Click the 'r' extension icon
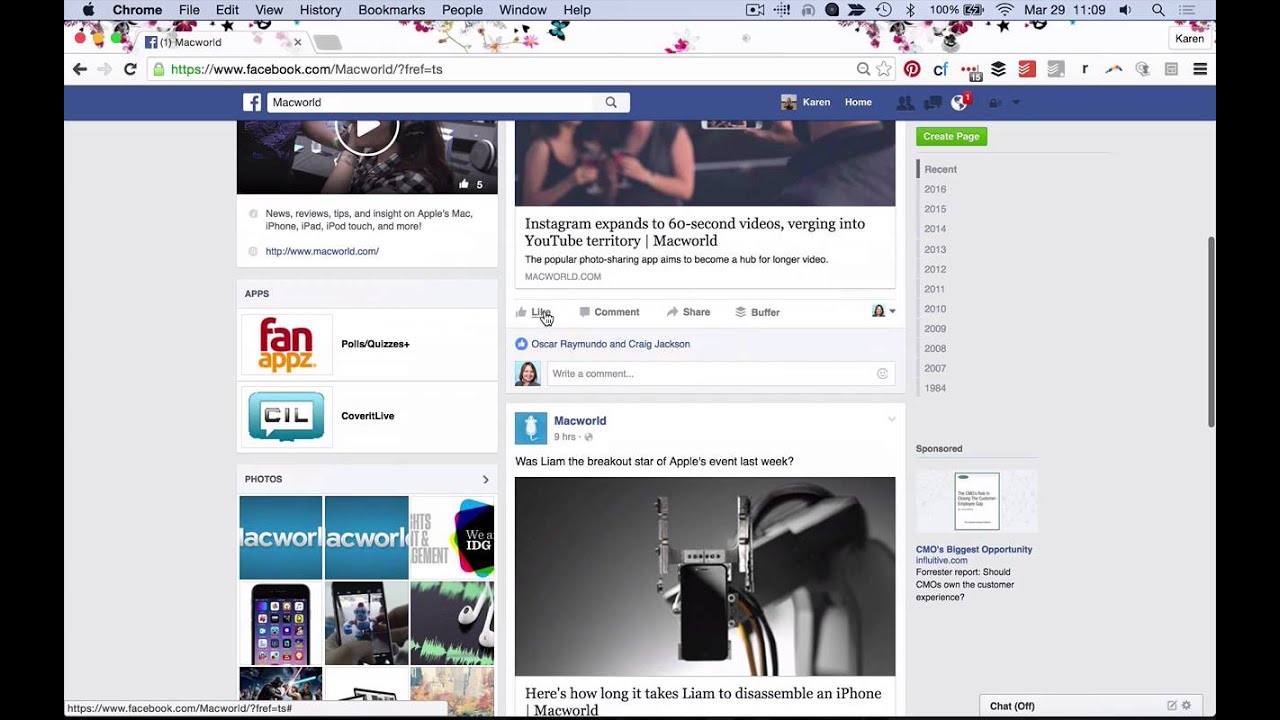 (1085, 69)
